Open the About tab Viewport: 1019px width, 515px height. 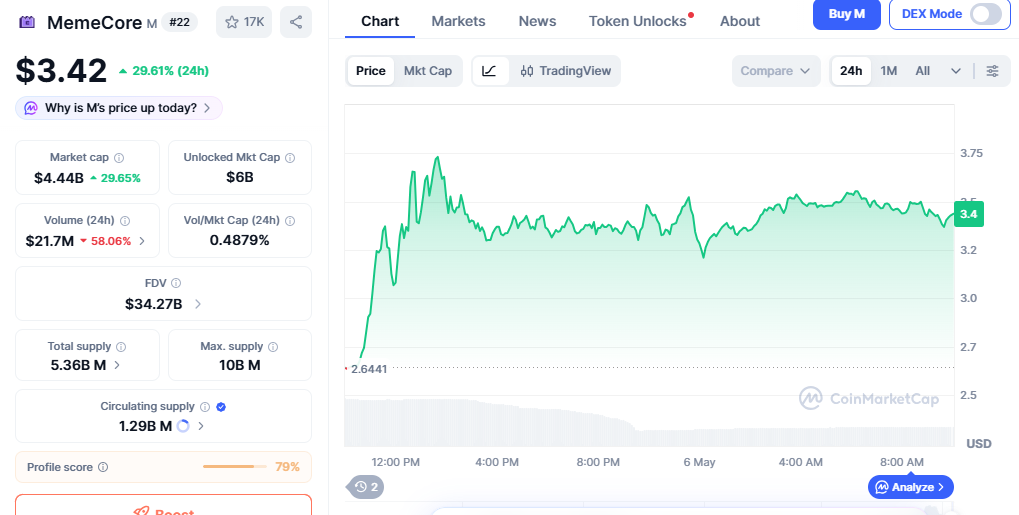740,21
